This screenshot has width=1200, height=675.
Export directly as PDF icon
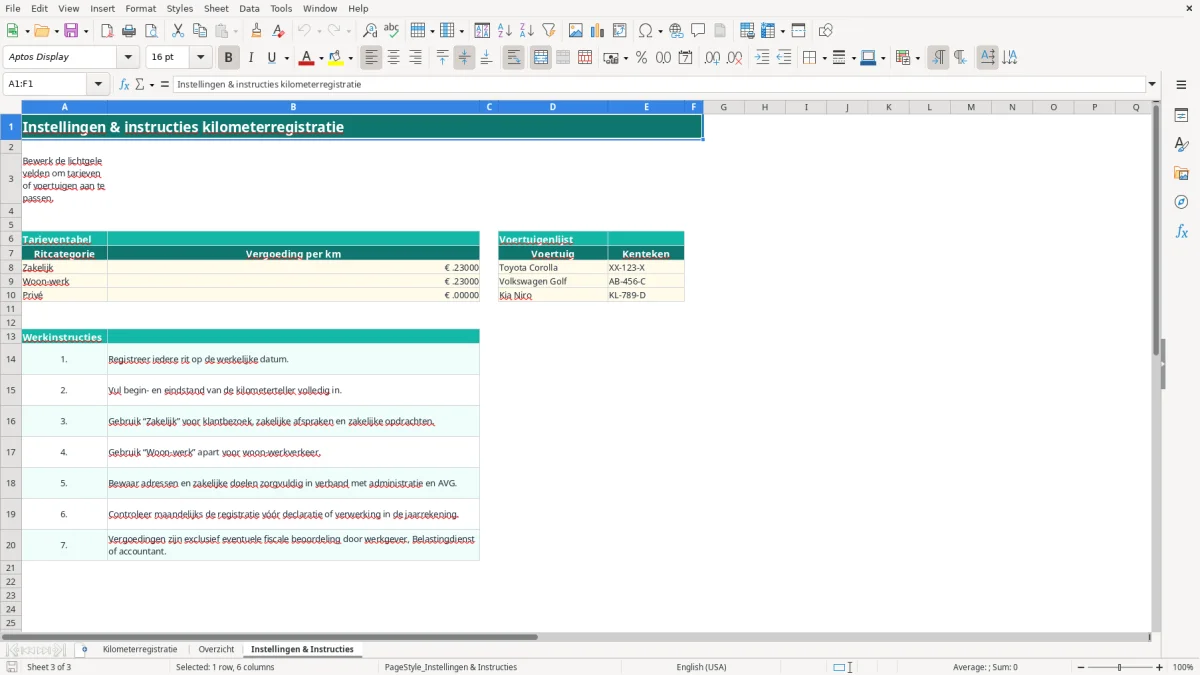pyautogui.click(x=107, y=31)
